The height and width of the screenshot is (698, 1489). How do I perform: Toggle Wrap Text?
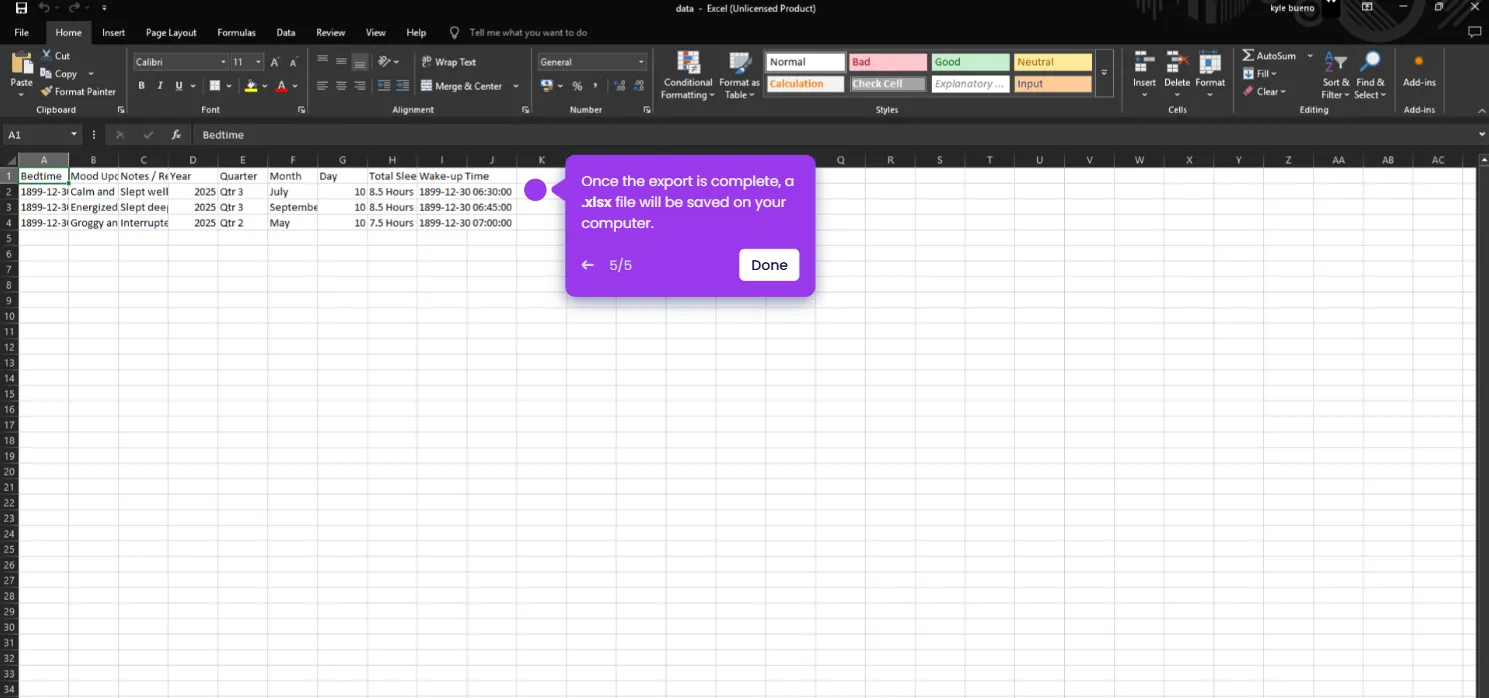point(448,62)
